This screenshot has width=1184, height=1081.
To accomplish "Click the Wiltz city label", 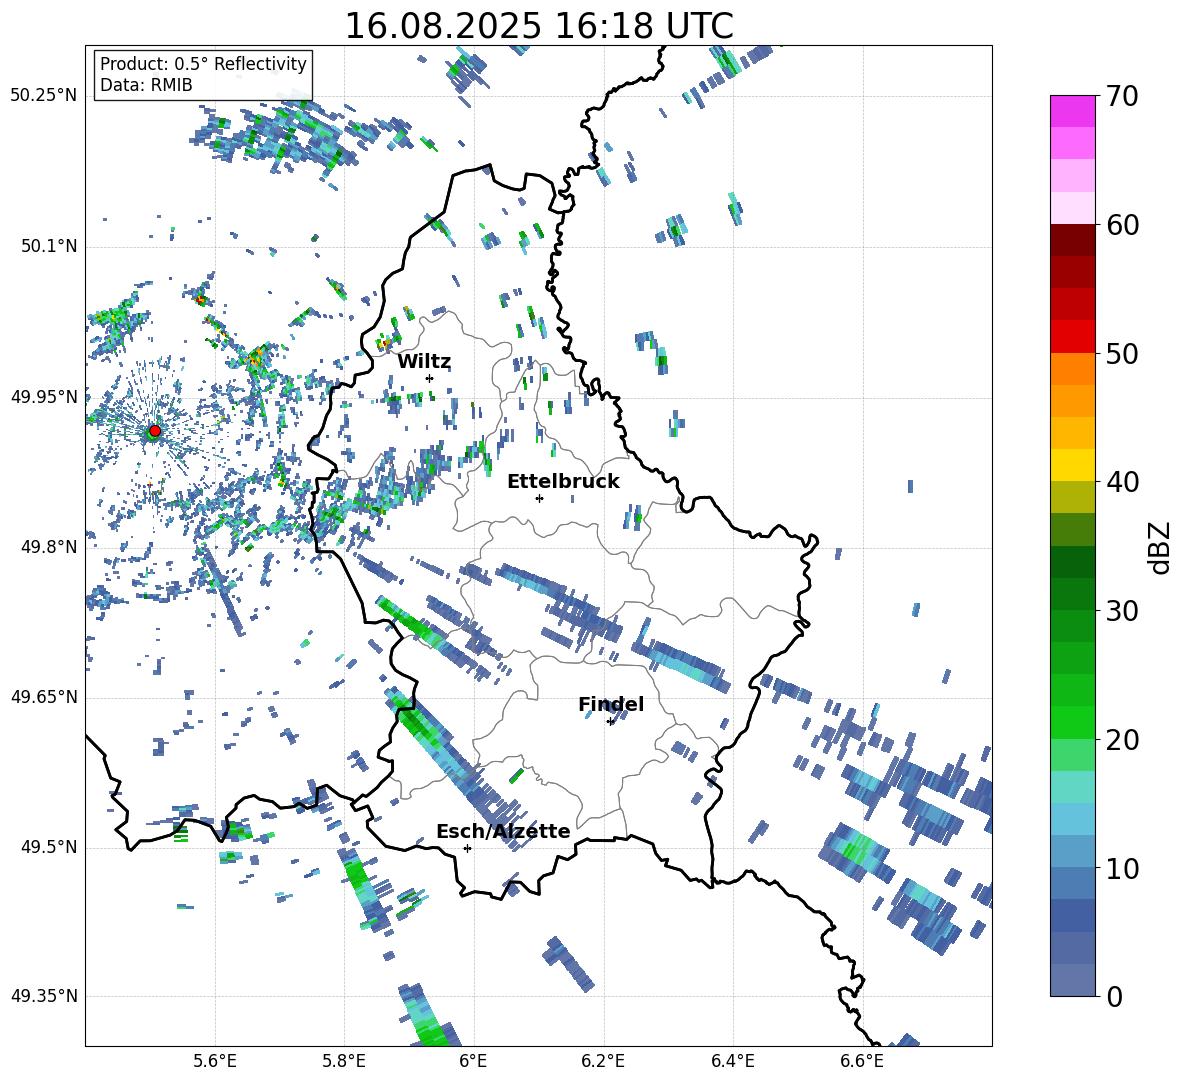I will click(x=424, y=362).
